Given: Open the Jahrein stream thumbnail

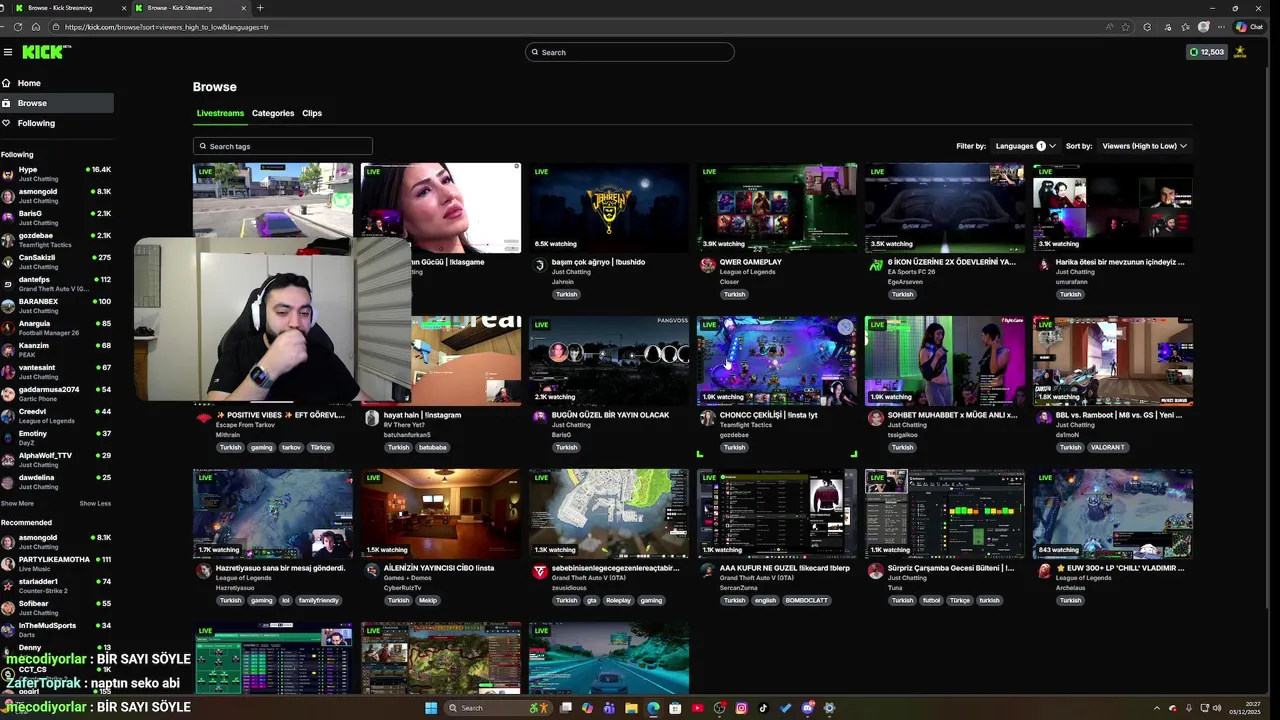Looking at the screenshot, I should [x=609, y=208].
